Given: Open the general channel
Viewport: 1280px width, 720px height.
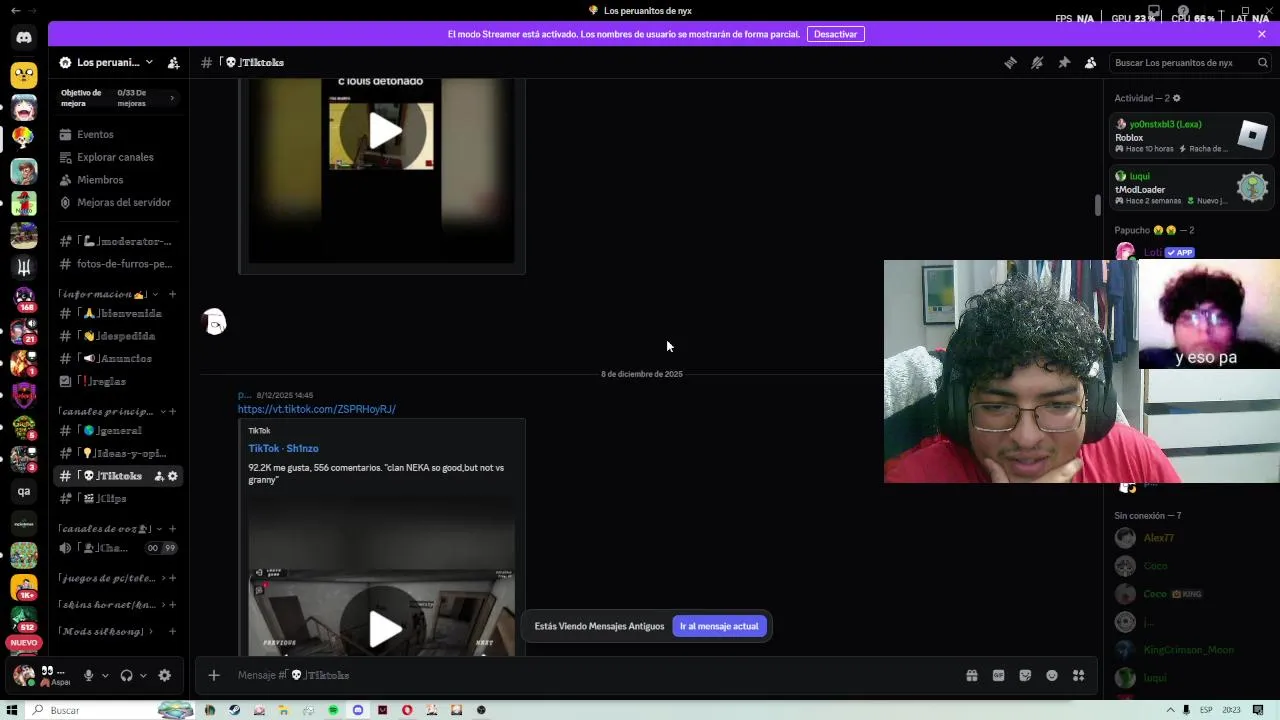Looking at the screenshot, I should tap(118, 430).
